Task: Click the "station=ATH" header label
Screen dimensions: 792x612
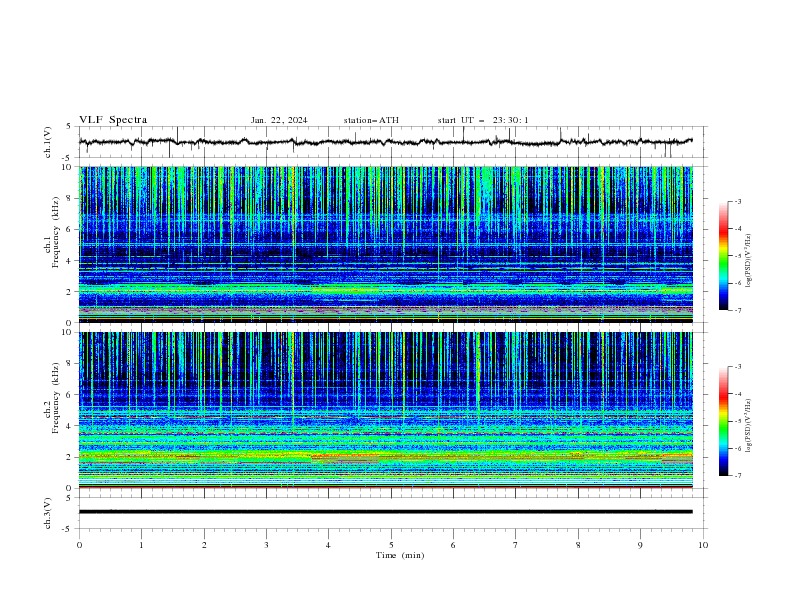Action: (x=371, y=120)
